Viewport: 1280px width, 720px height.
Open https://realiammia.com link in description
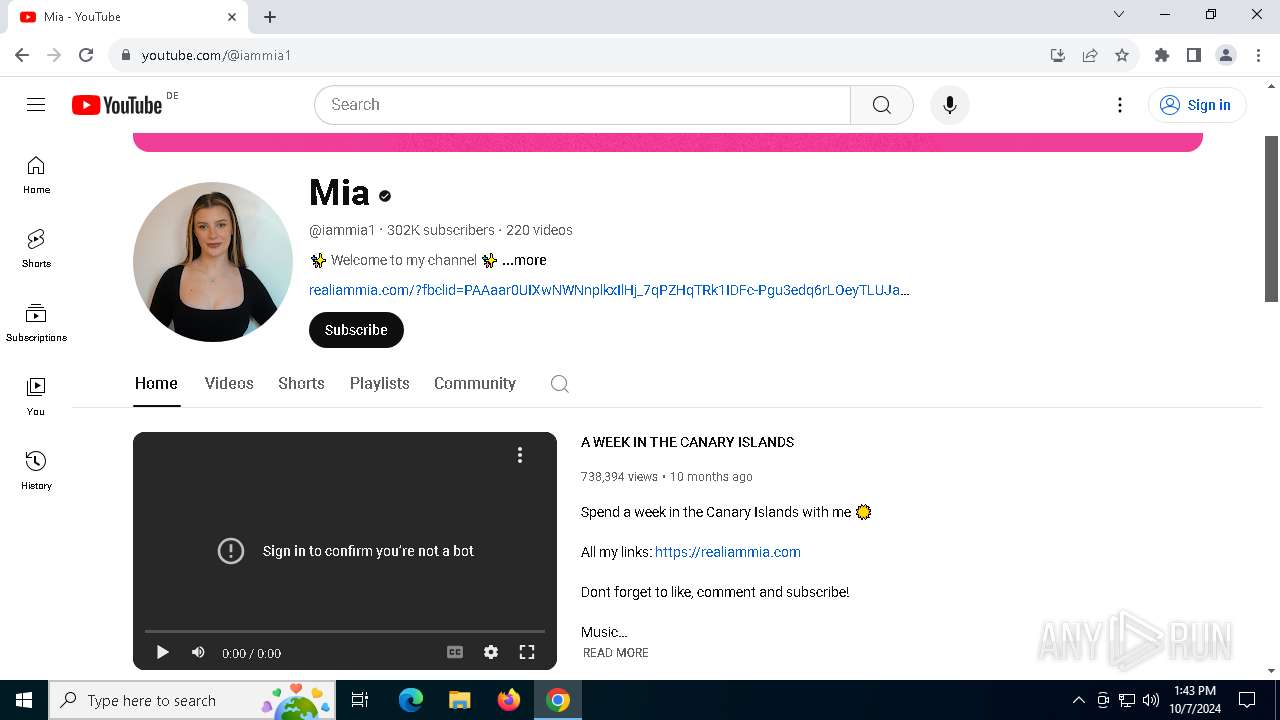(x=728, y=552)
